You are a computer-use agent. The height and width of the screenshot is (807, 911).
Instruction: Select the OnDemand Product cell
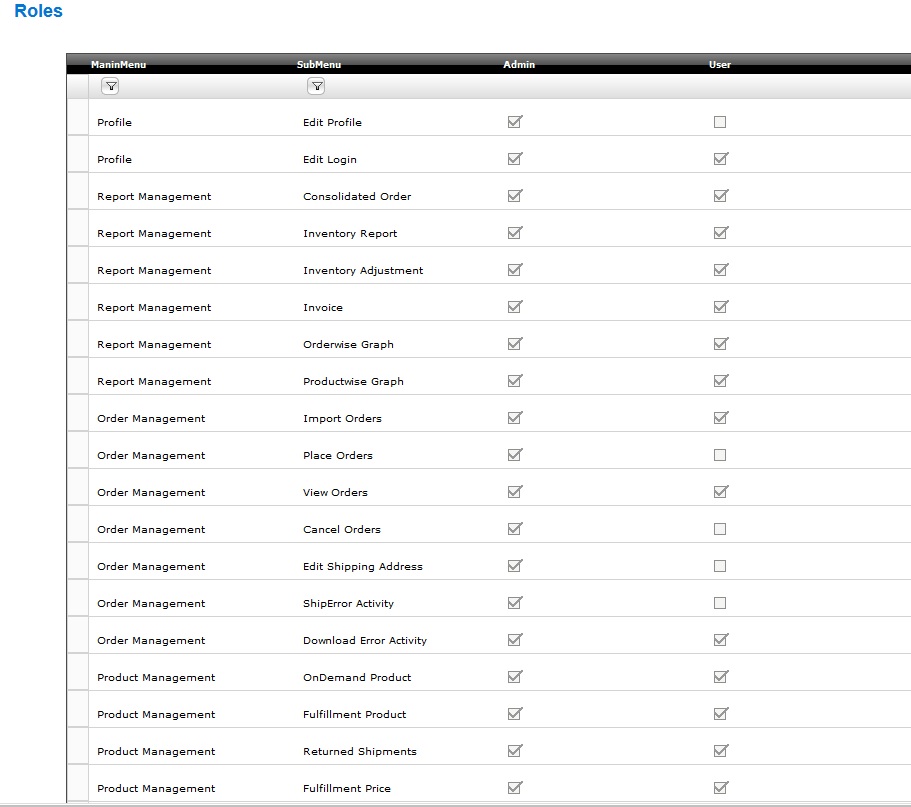coord(357,677)
